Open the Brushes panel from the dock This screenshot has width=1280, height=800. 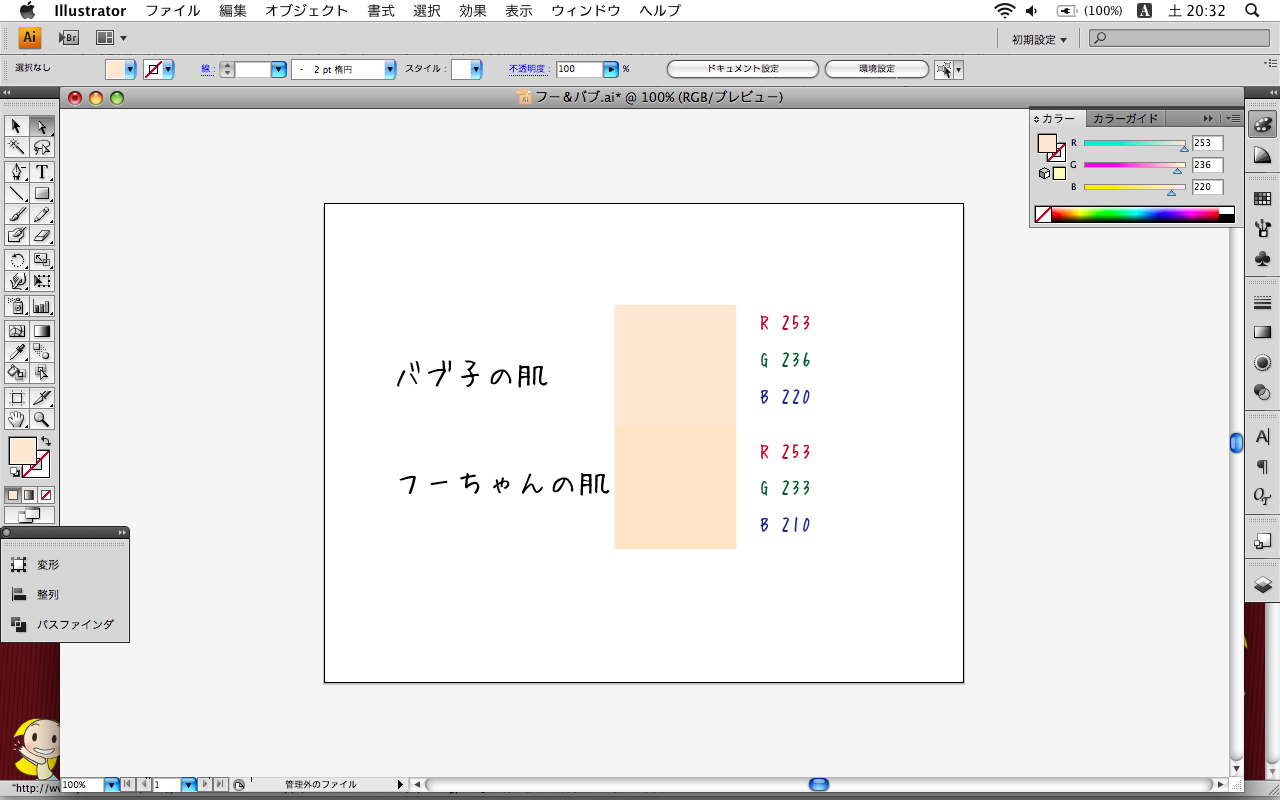click(1262, 229)
